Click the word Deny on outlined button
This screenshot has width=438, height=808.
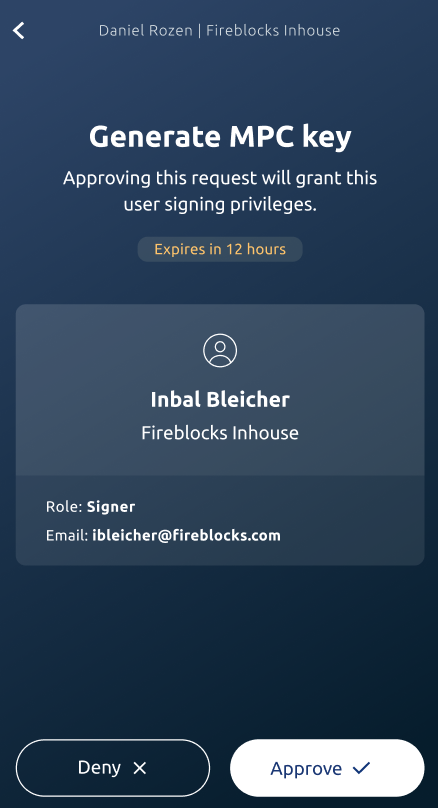coord(99,768)
